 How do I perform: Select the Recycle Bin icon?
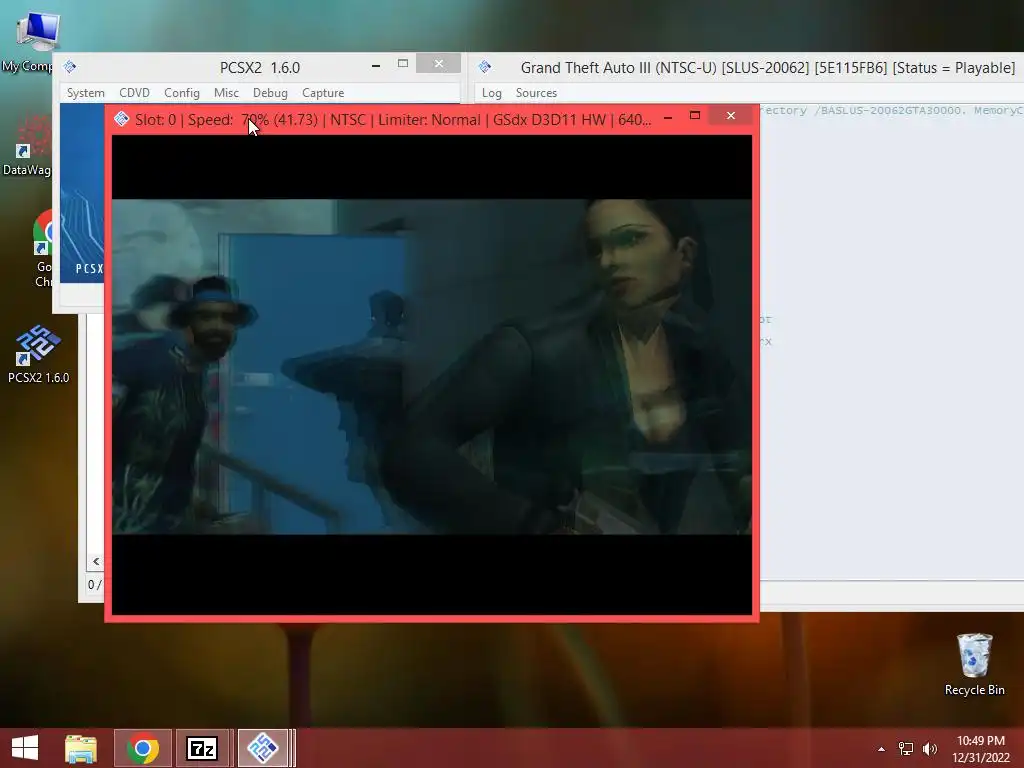pyautogui.click(x=974, y=664)
